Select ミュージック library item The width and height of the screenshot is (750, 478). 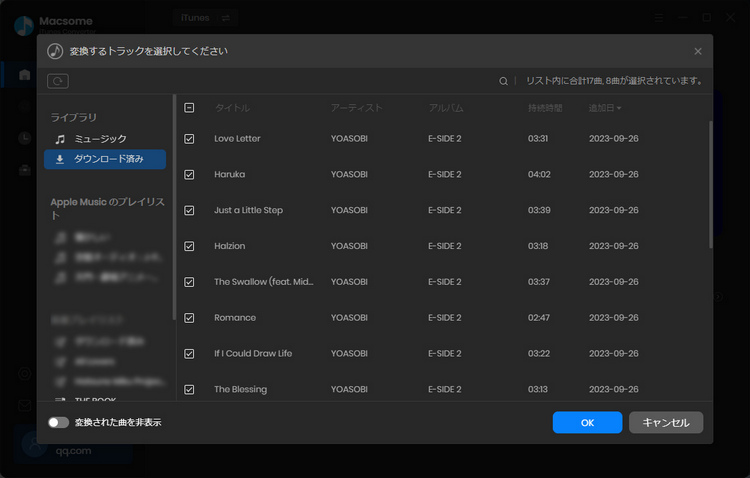point(105,139)
